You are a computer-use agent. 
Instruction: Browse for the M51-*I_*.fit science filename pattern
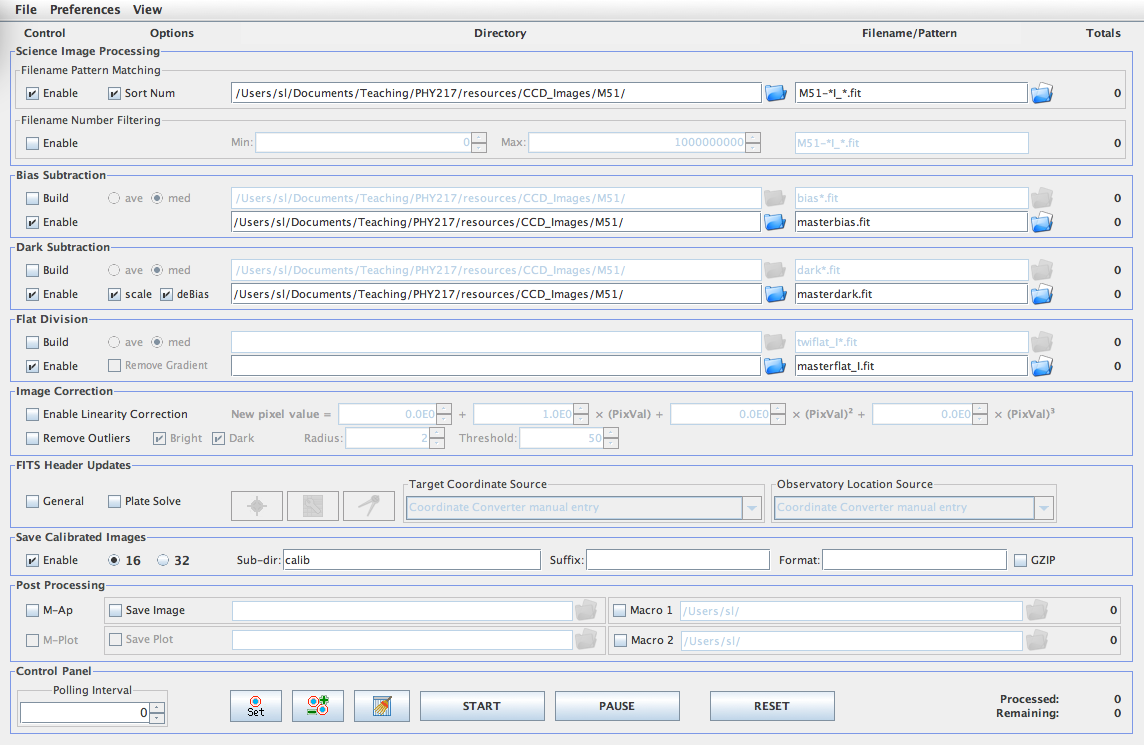click(x=1041, y=93)
